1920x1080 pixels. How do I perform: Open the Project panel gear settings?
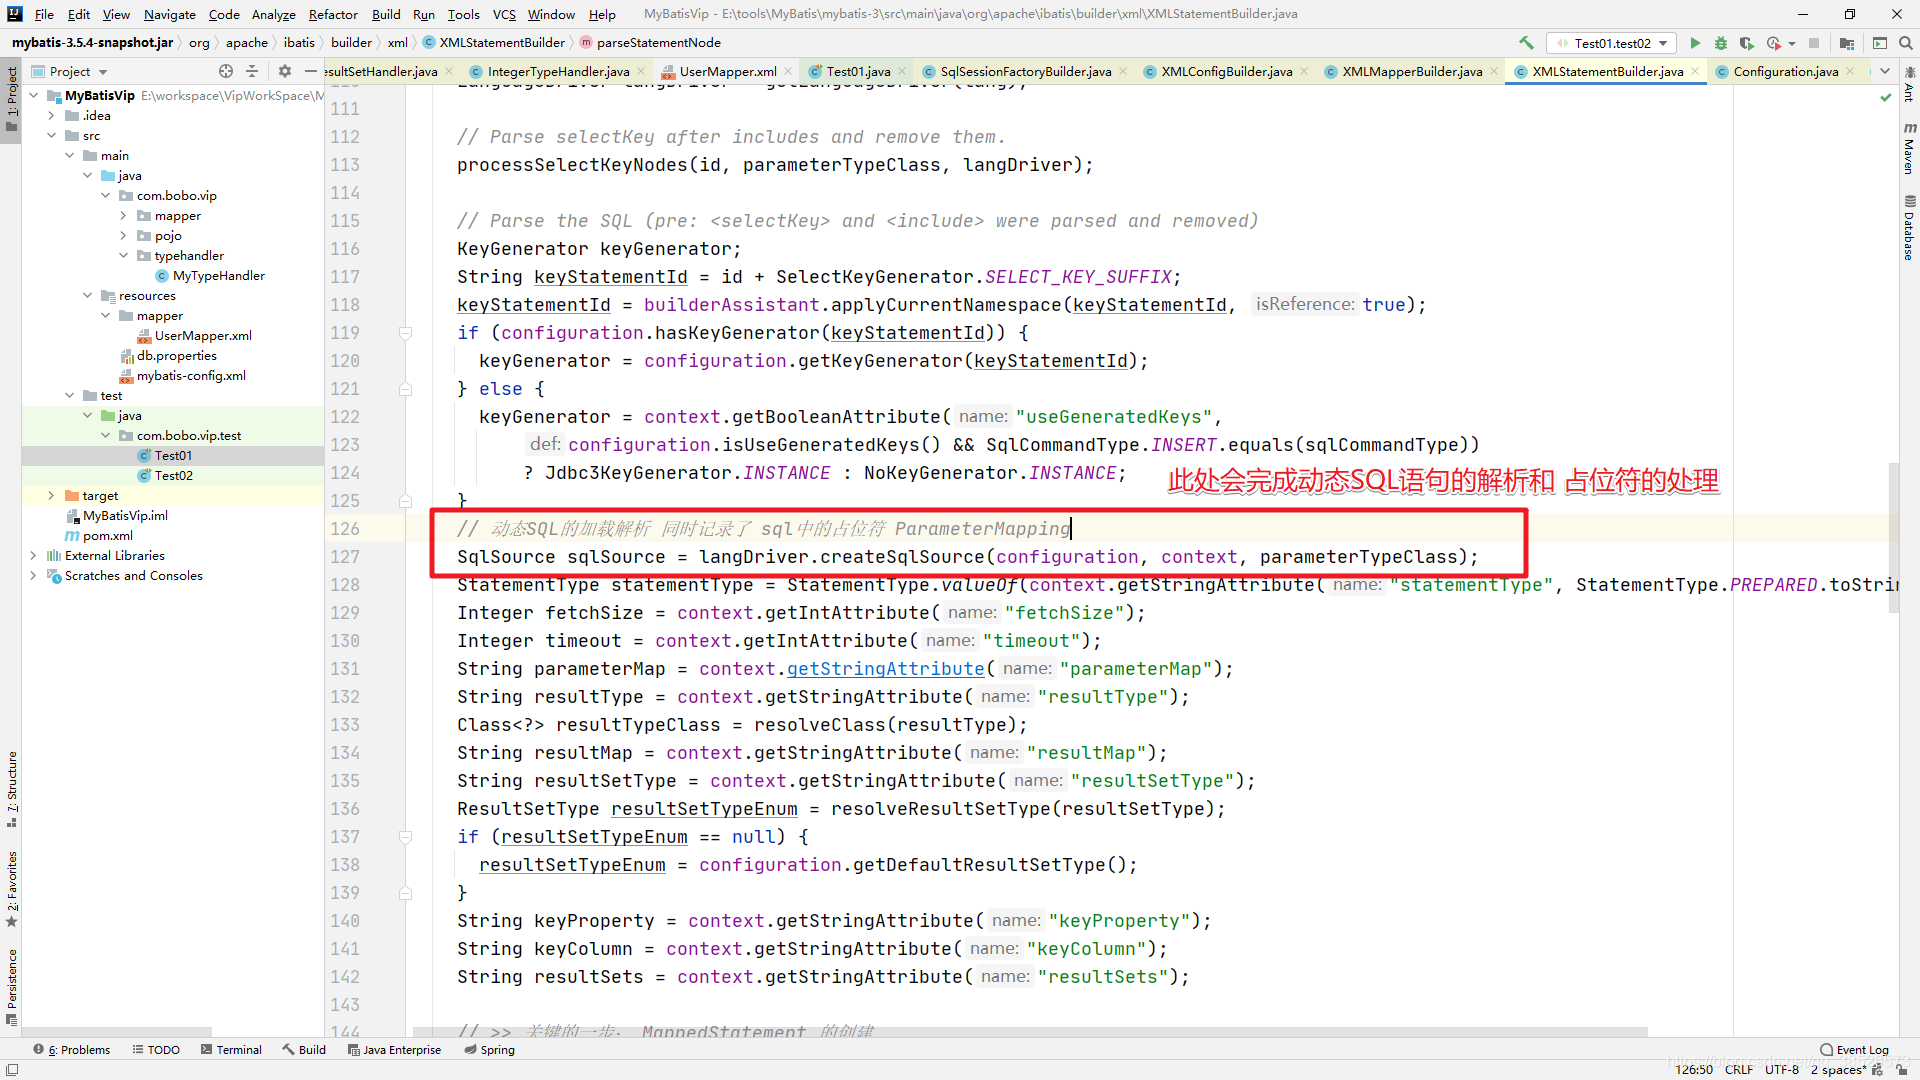tap(285, 71)
